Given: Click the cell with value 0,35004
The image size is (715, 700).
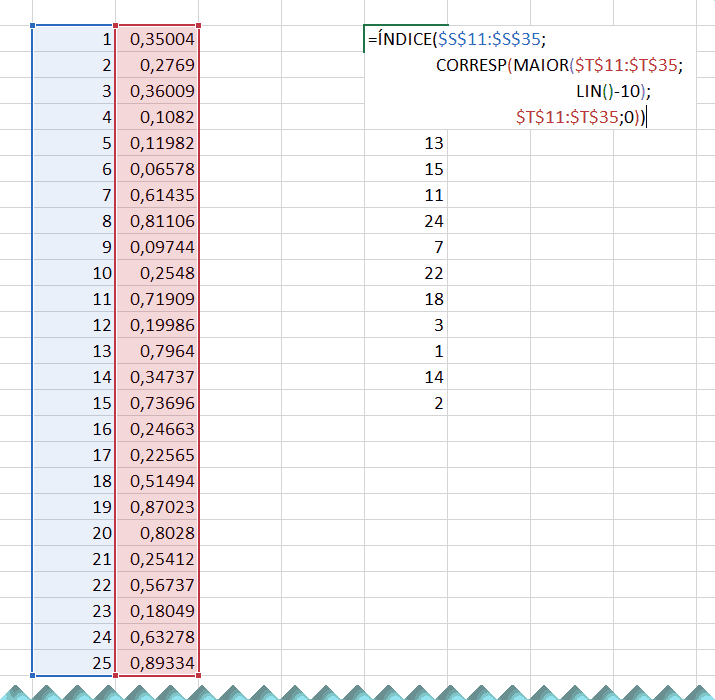Looking at the screenshot, I should click(160, 39).
